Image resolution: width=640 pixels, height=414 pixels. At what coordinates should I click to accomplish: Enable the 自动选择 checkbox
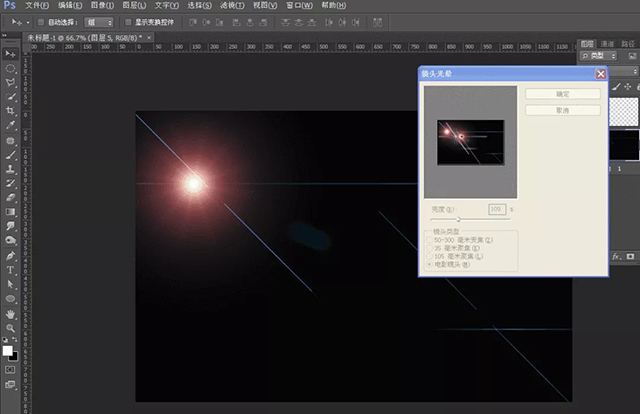(41, 21)
